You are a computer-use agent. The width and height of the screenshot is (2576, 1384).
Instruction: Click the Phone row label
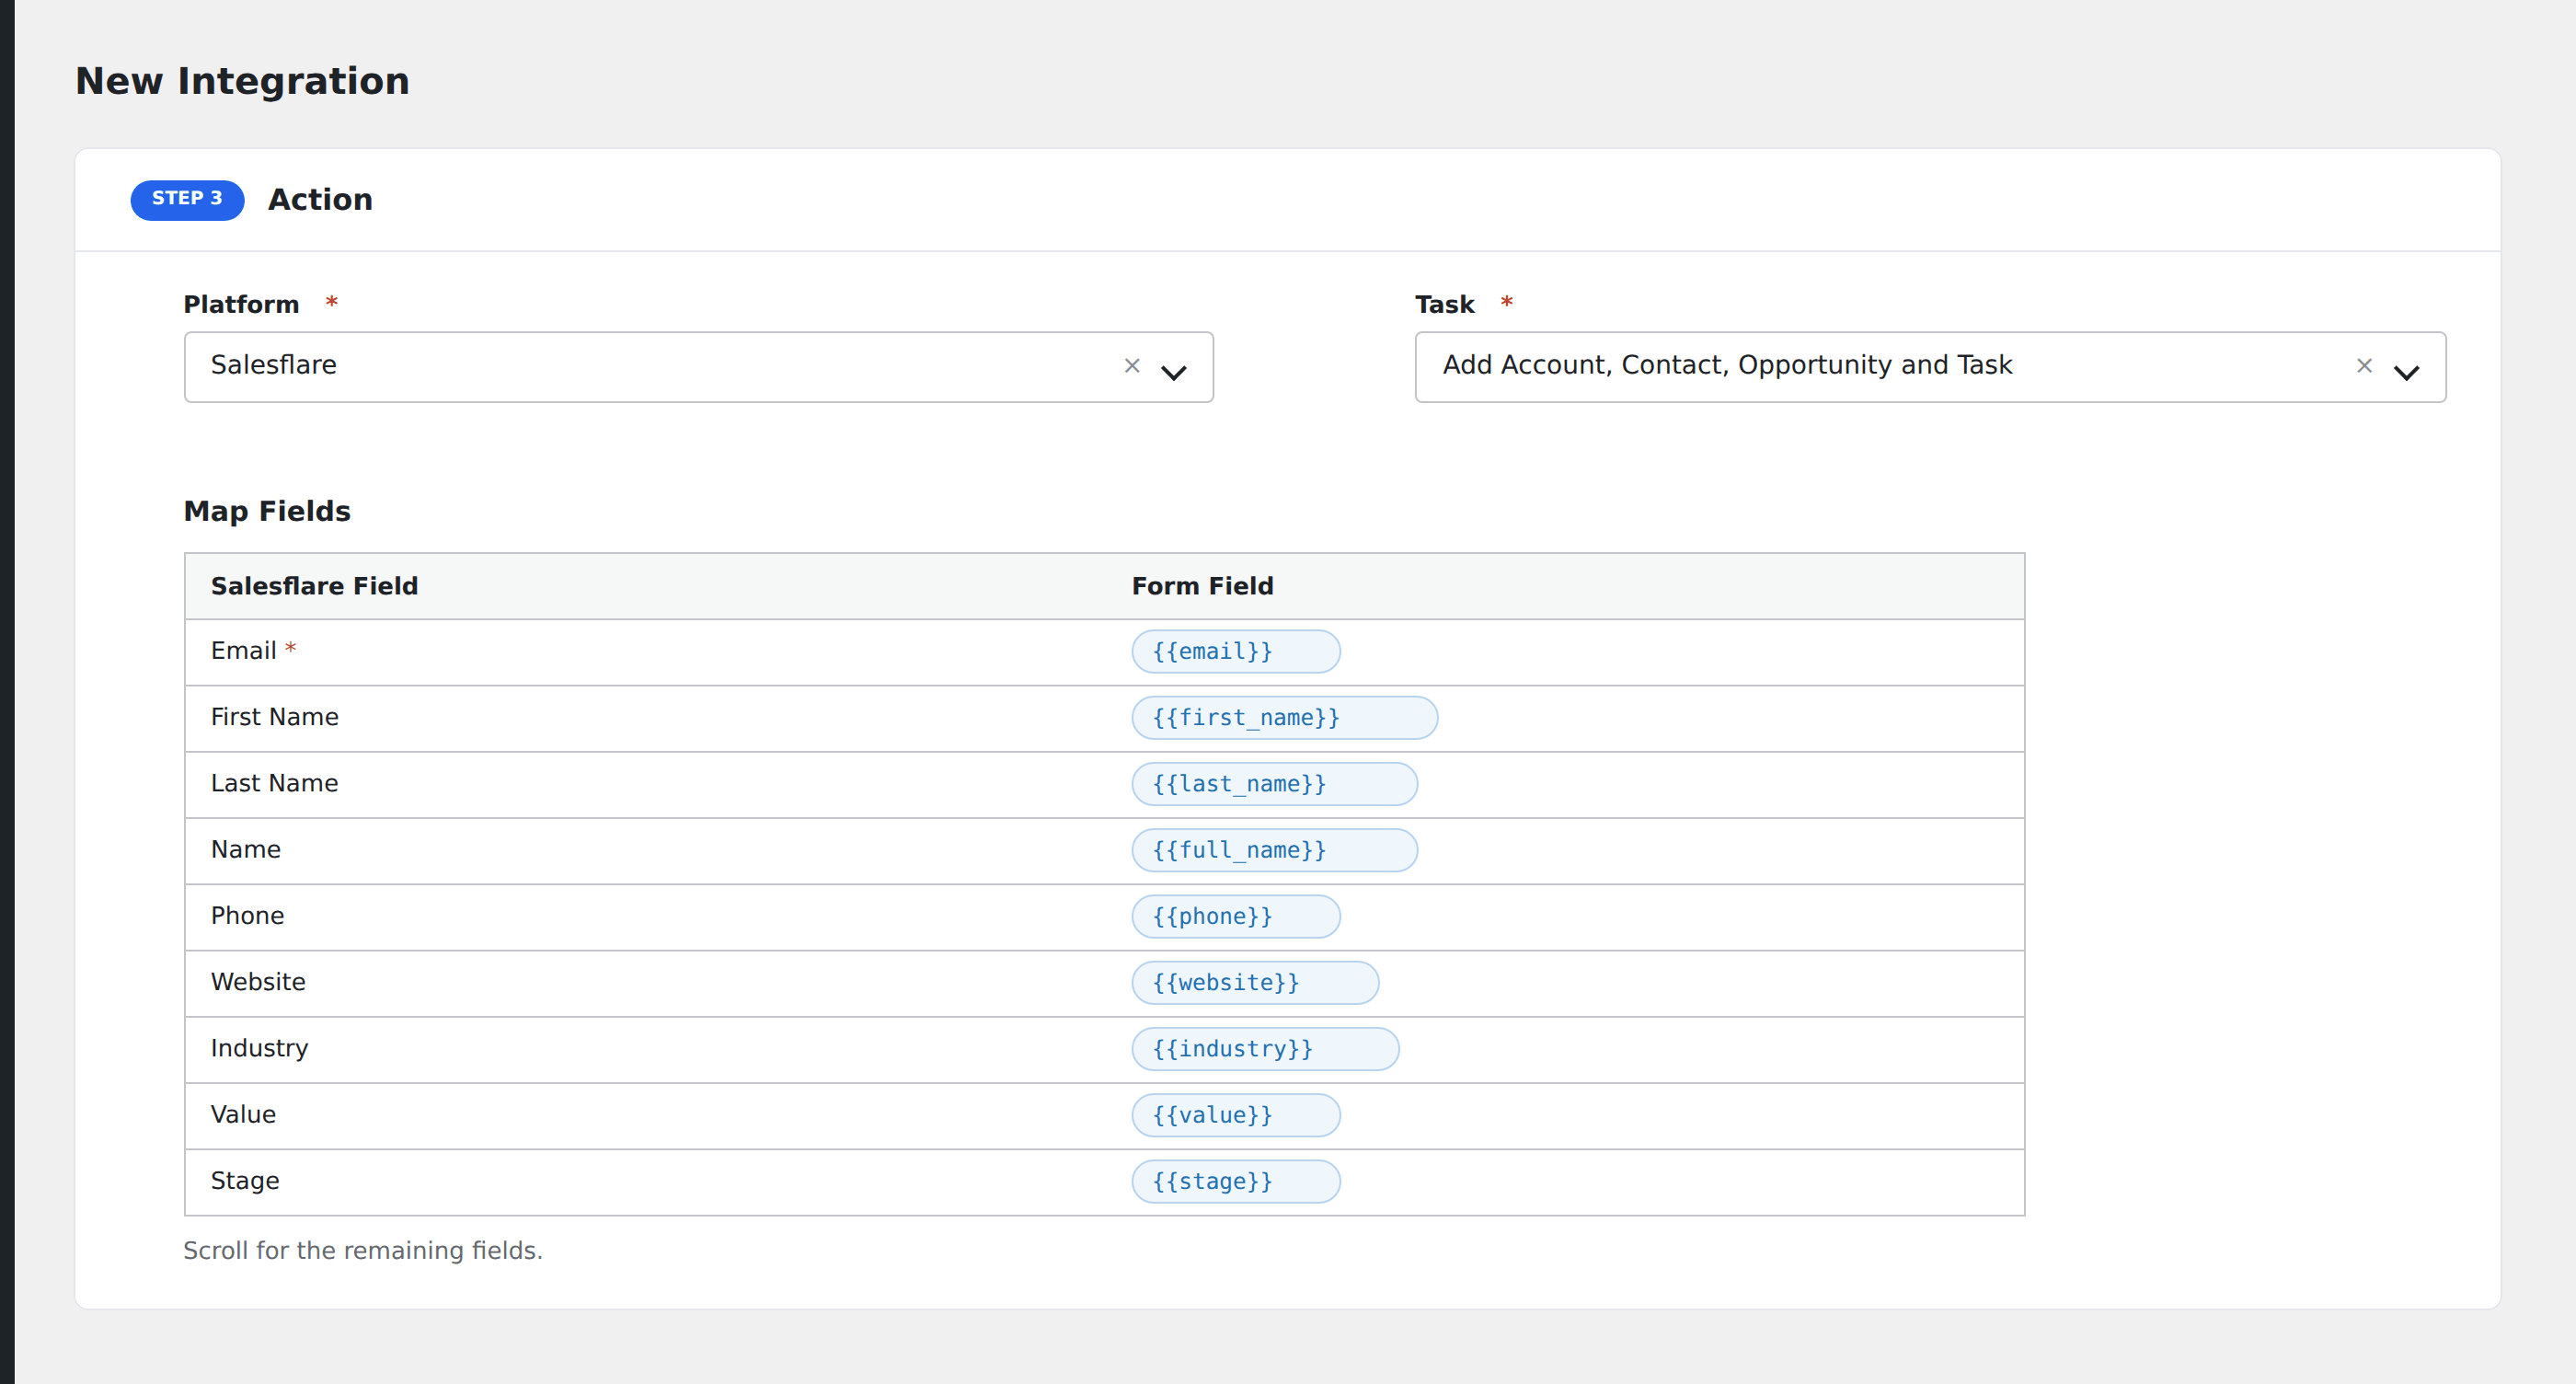[x=247, y=916]
